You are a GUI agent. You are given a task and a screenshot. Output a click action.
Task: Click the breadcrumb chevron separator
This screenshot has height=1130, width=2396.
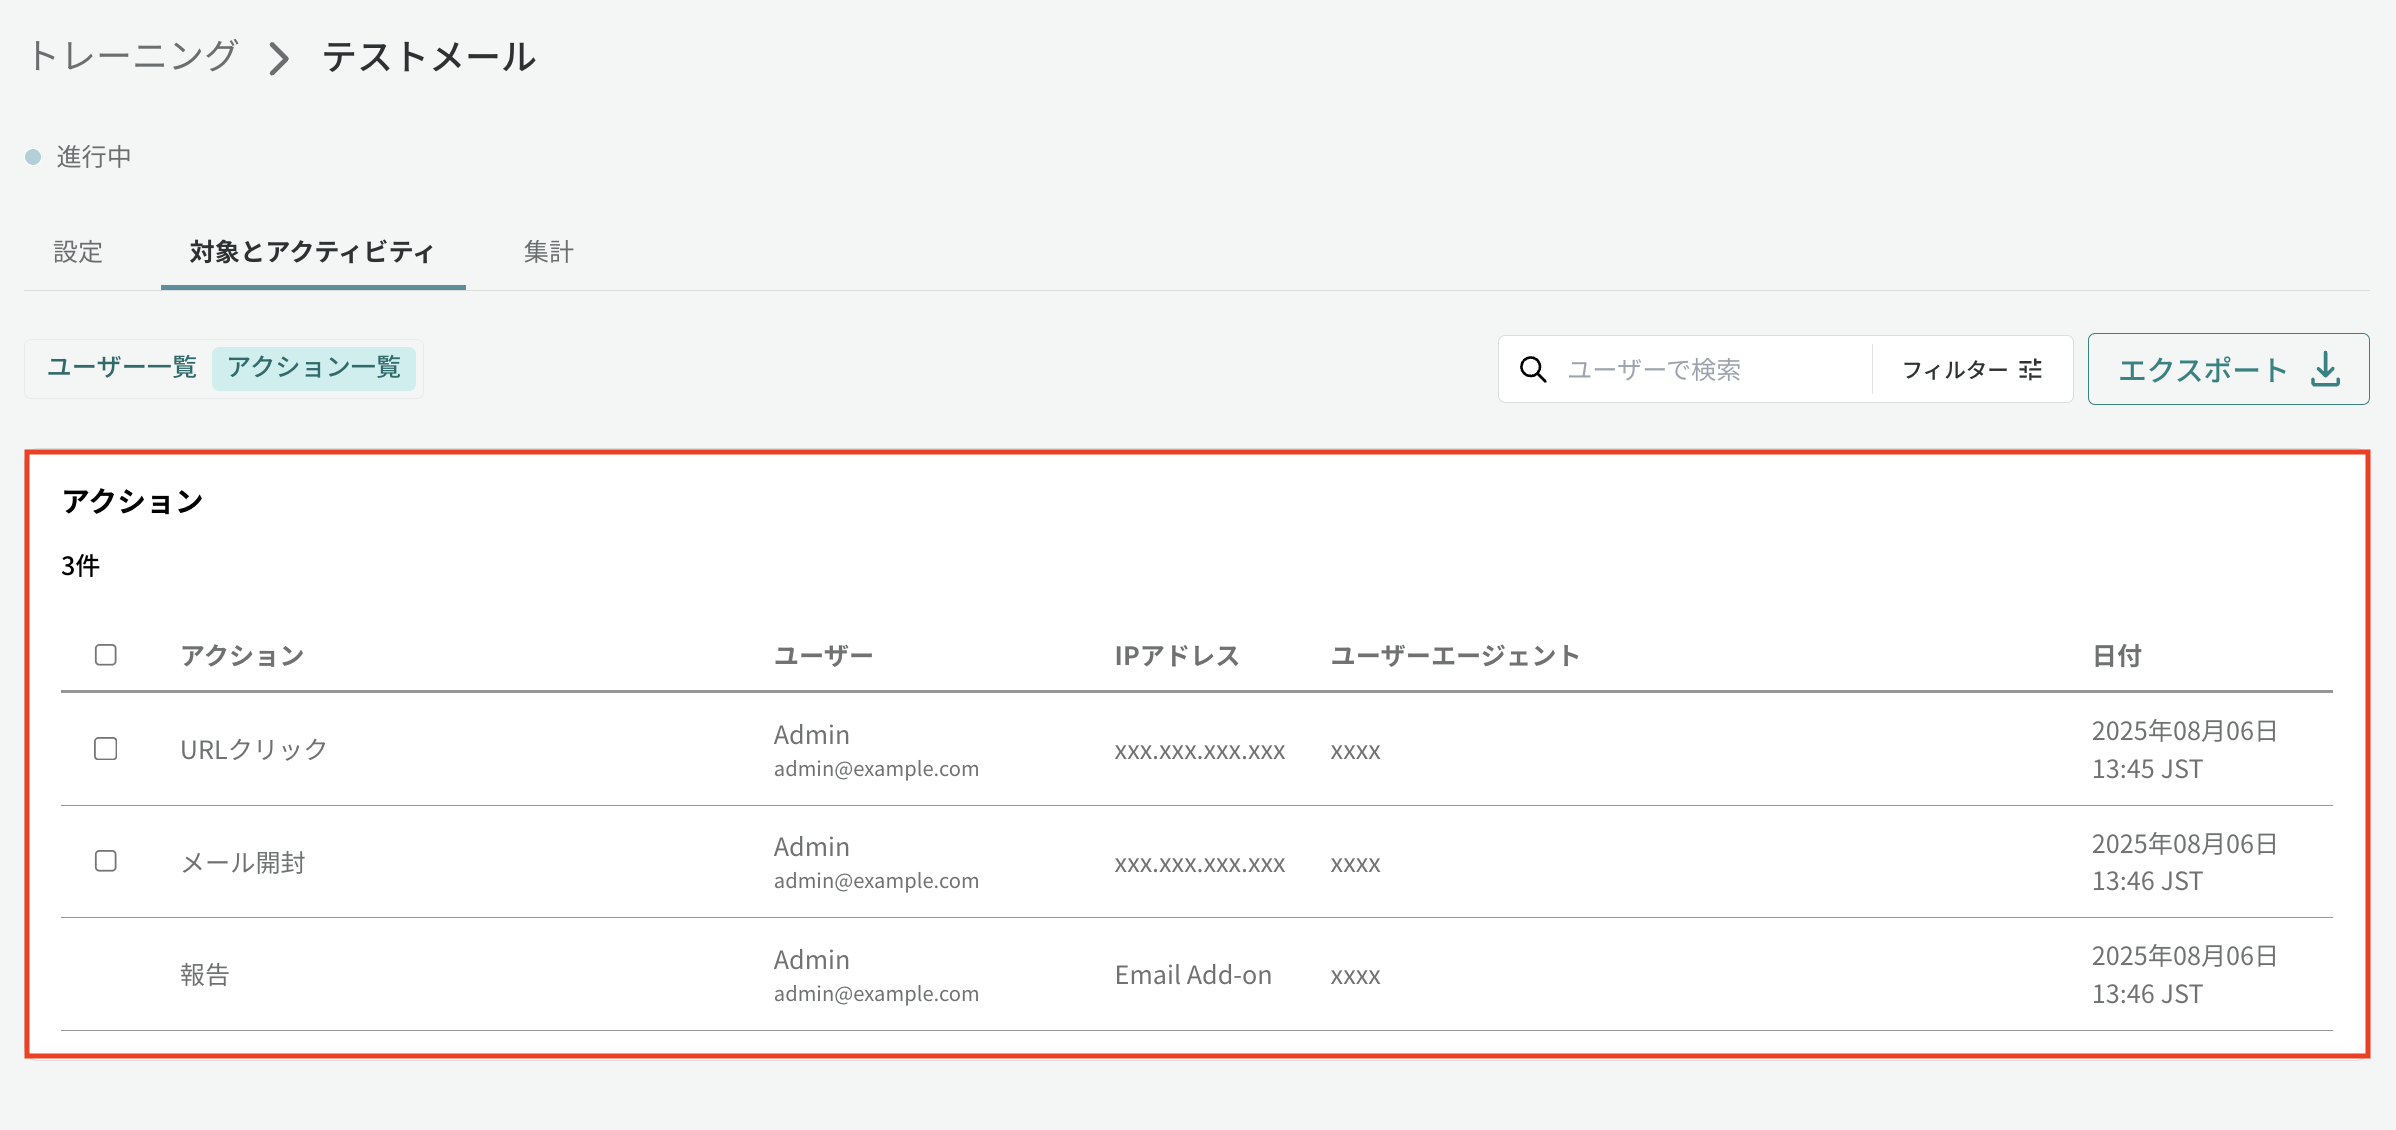coord(279,58)
